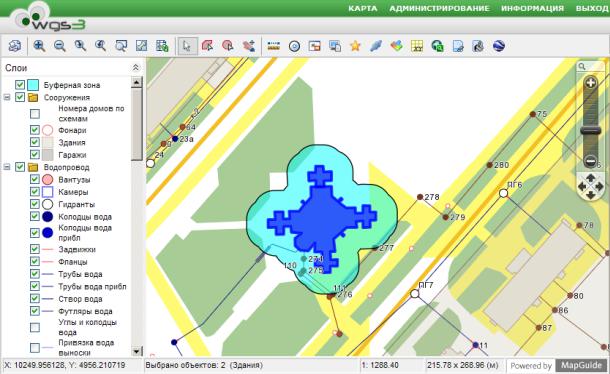The height and width of the screenshot is (374, 610).
Task: Enable the Привязка вода выноски layer
Action: (x=35, y=348)
